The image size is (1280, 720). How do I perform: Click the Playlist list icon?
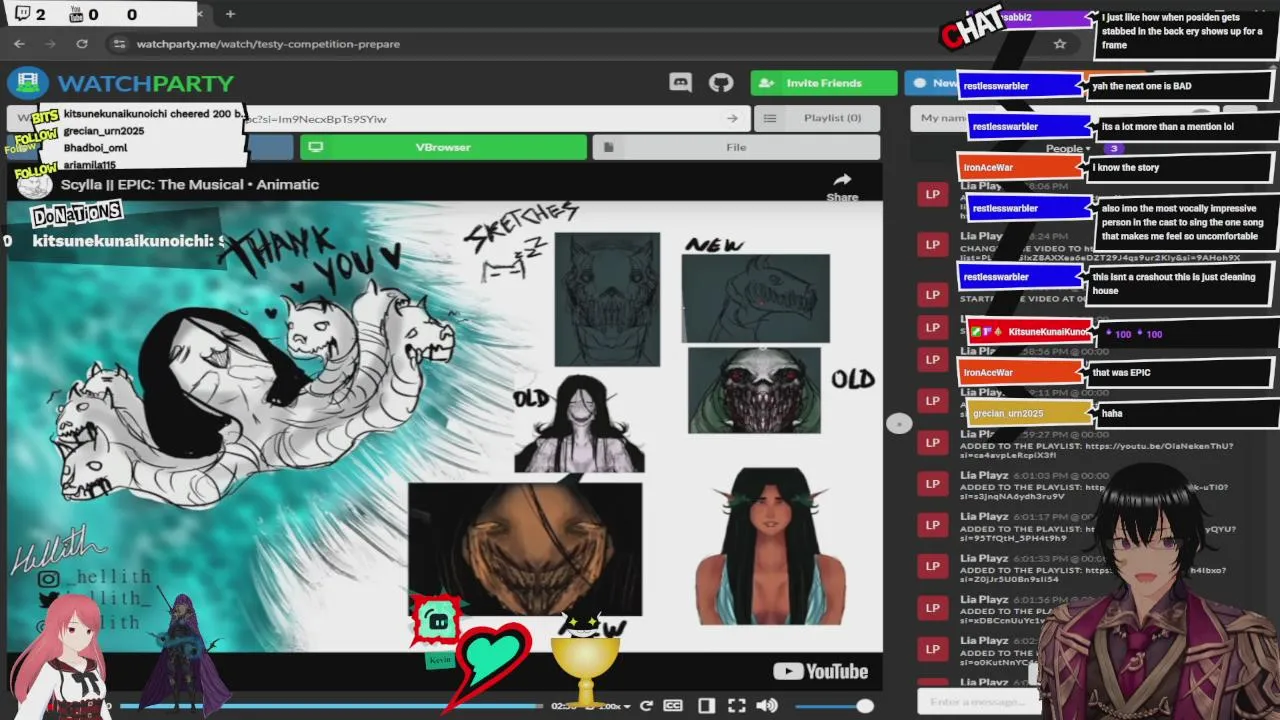770,118
